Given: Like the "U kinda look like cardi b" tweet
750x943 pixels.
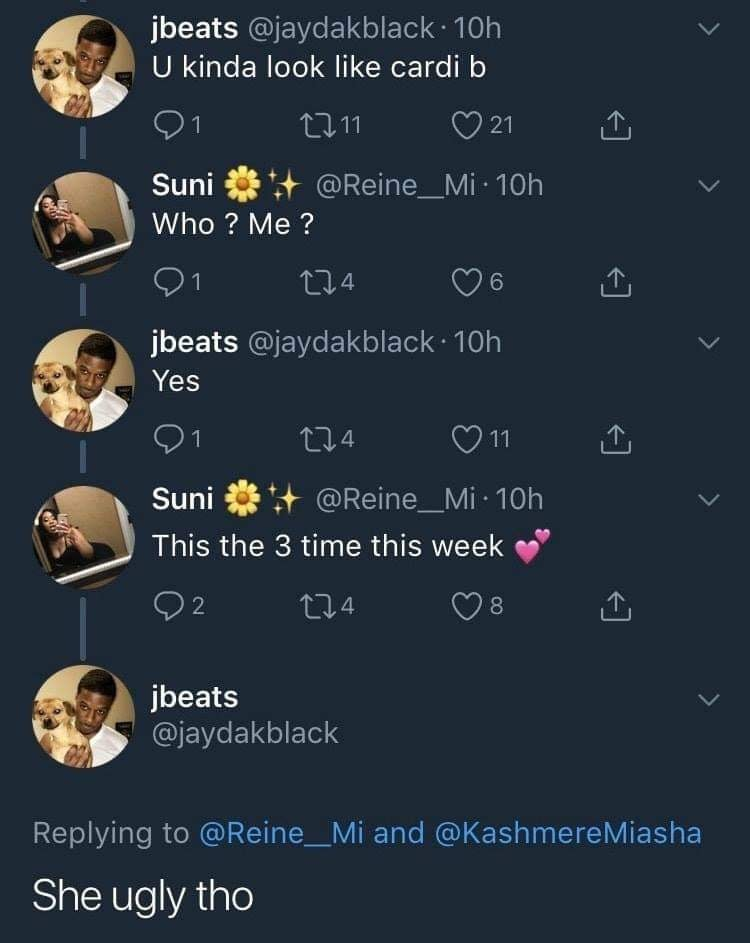Looking at the screenshot, I should 467,125.
